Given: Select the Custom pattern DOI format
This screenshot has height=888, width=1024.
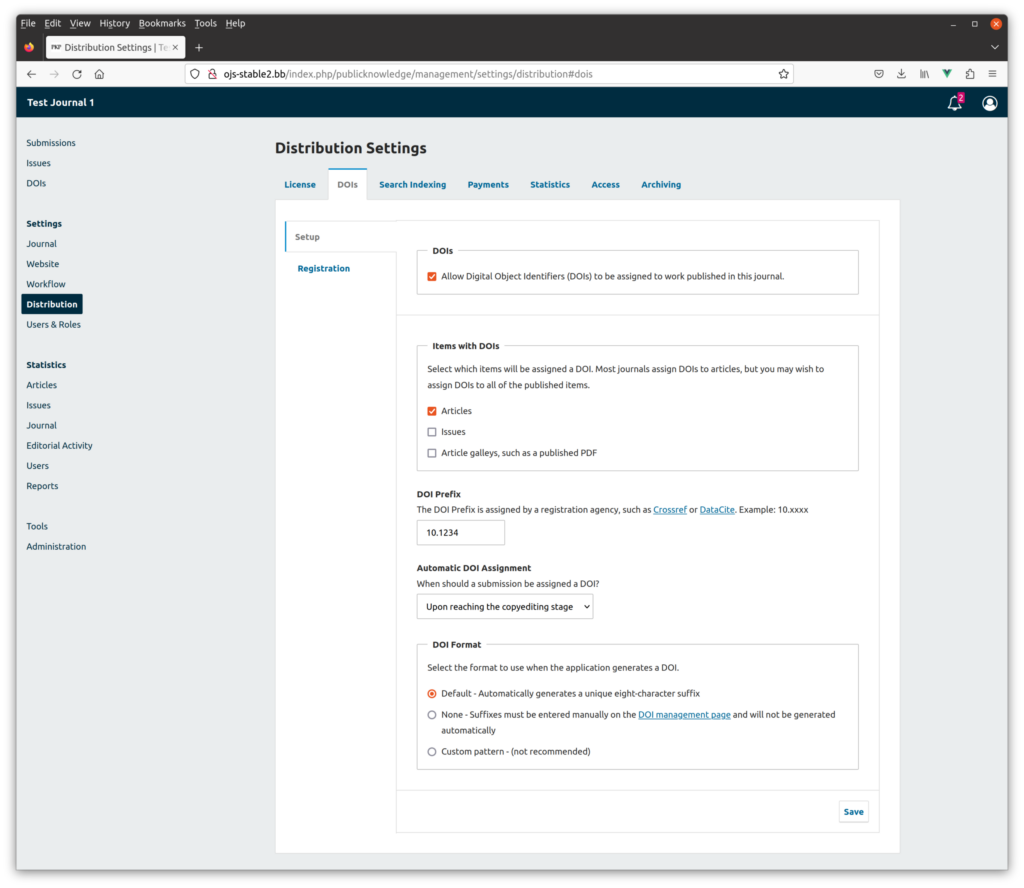Looking at the screenshot, I should (x=432, y=752).
